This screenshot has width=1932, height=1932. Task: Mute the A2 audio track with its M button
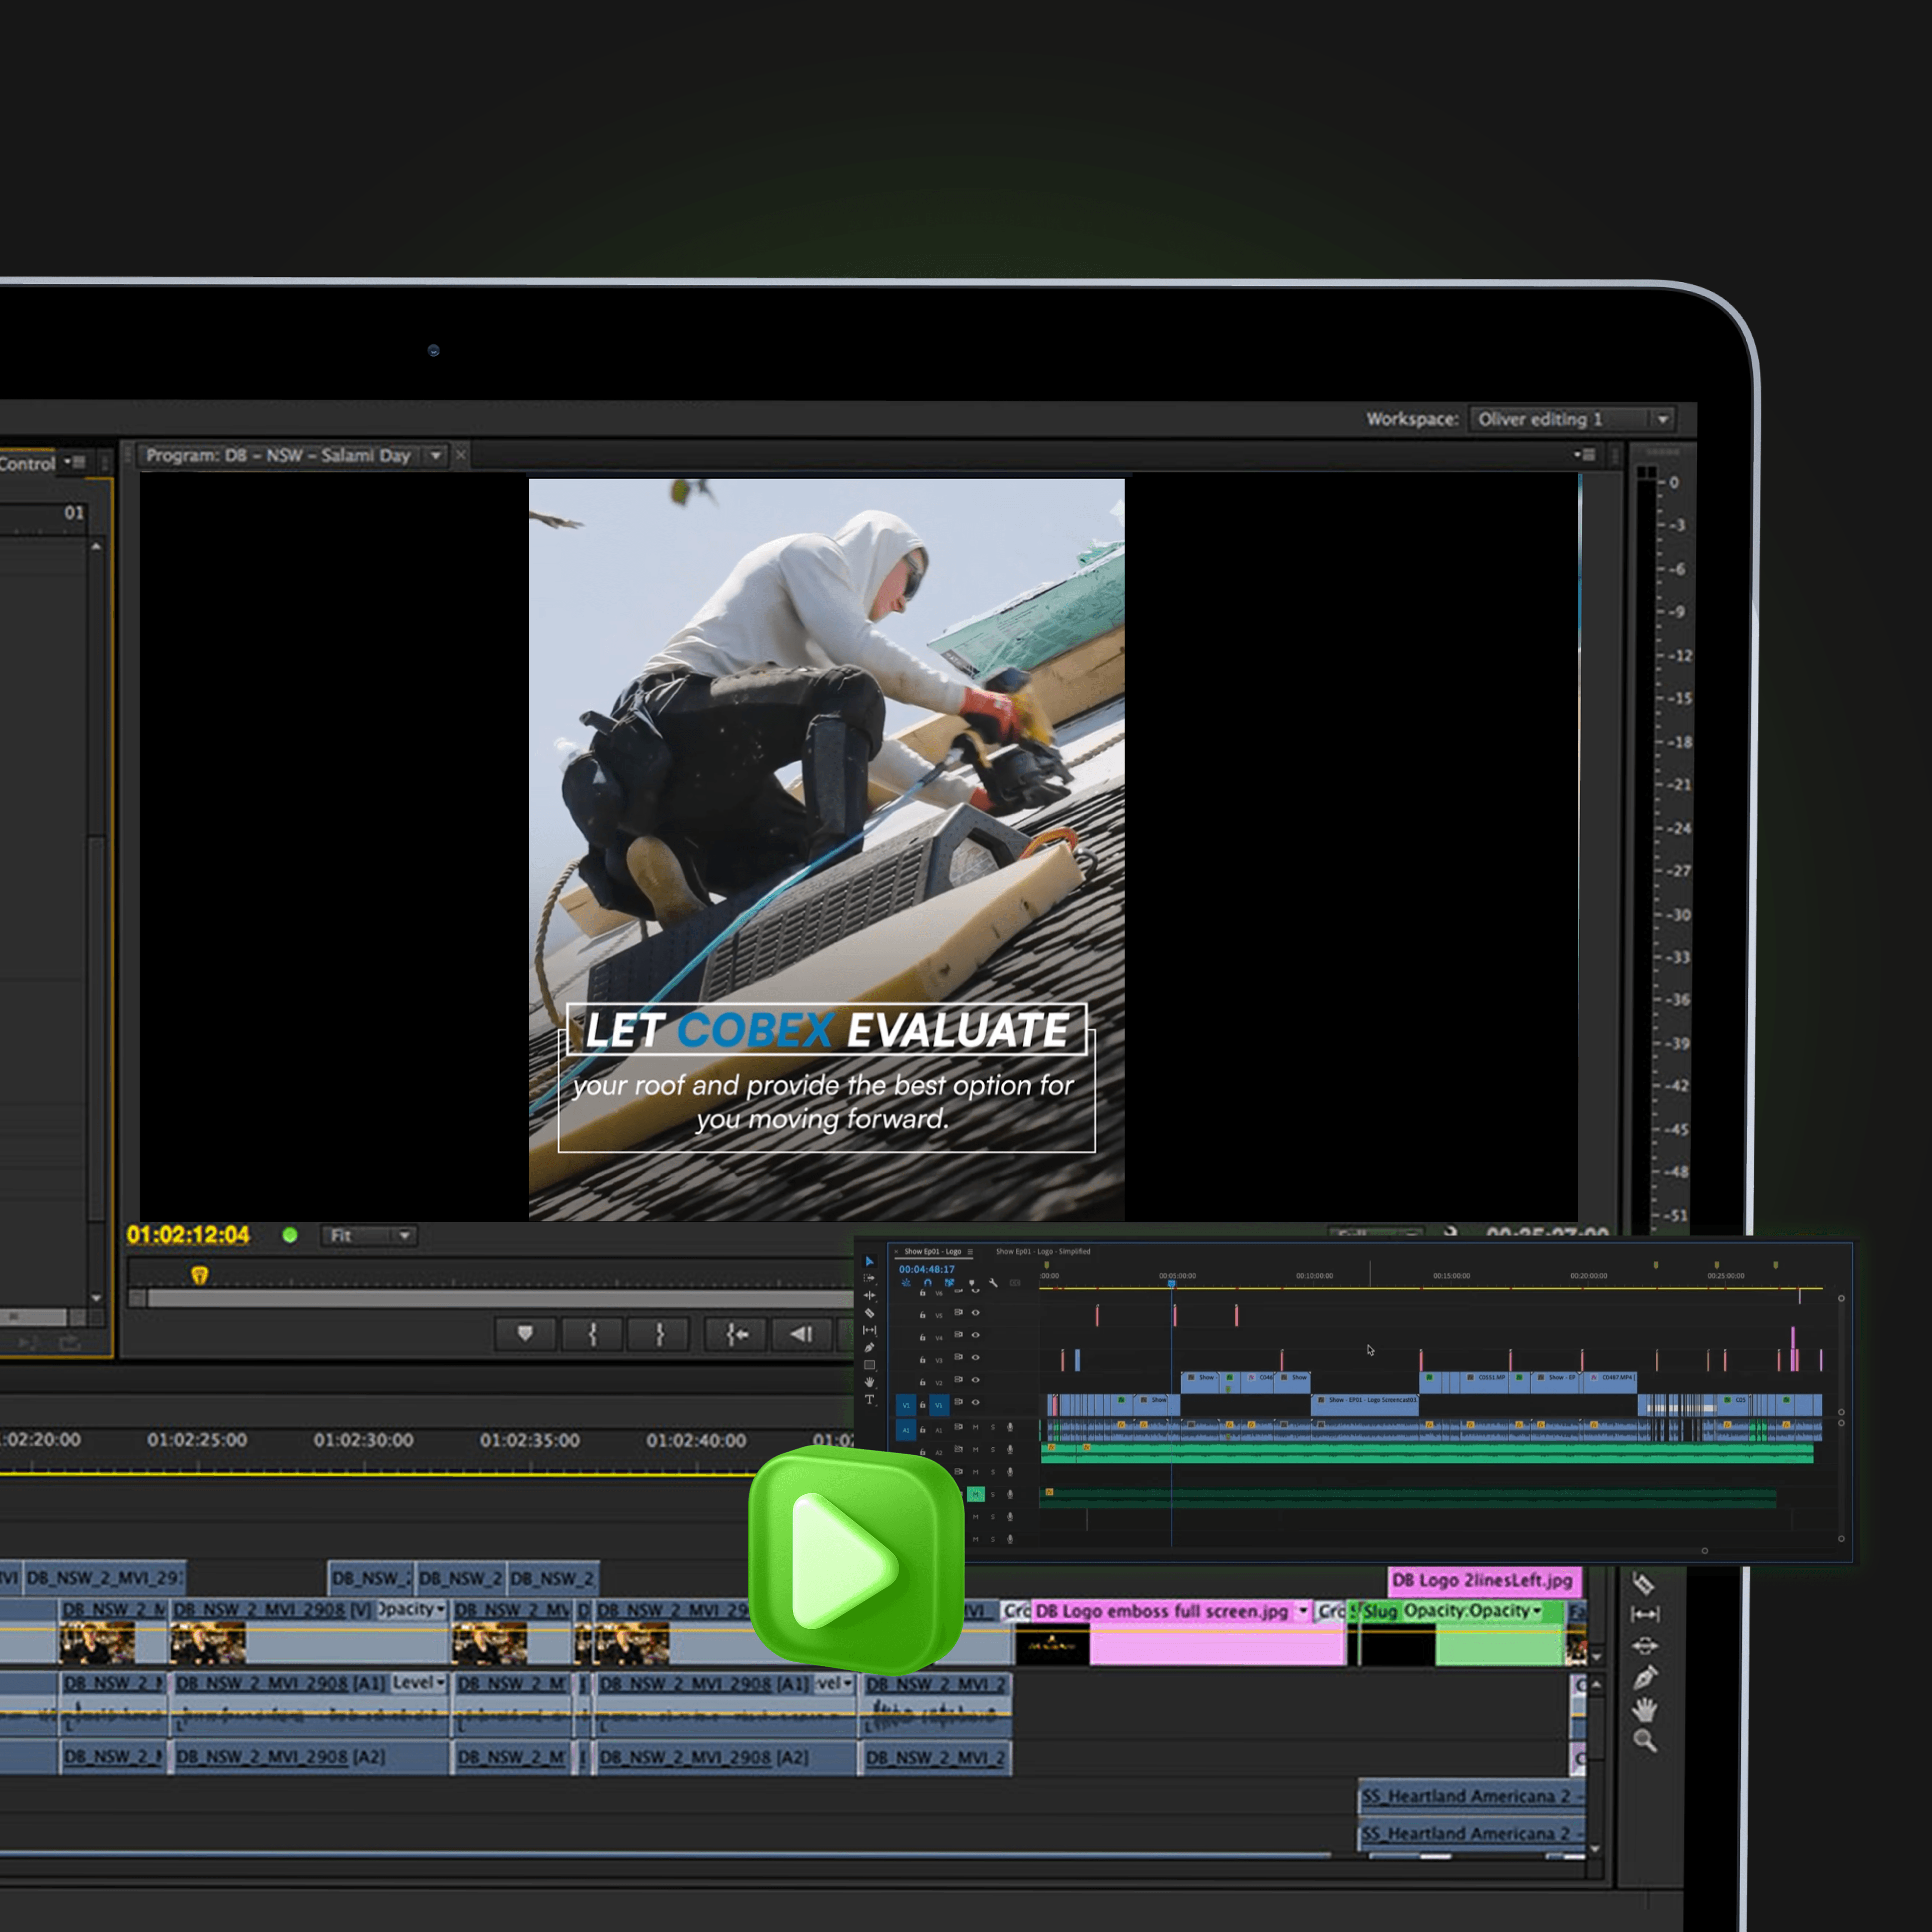(x=977, y=1451)
